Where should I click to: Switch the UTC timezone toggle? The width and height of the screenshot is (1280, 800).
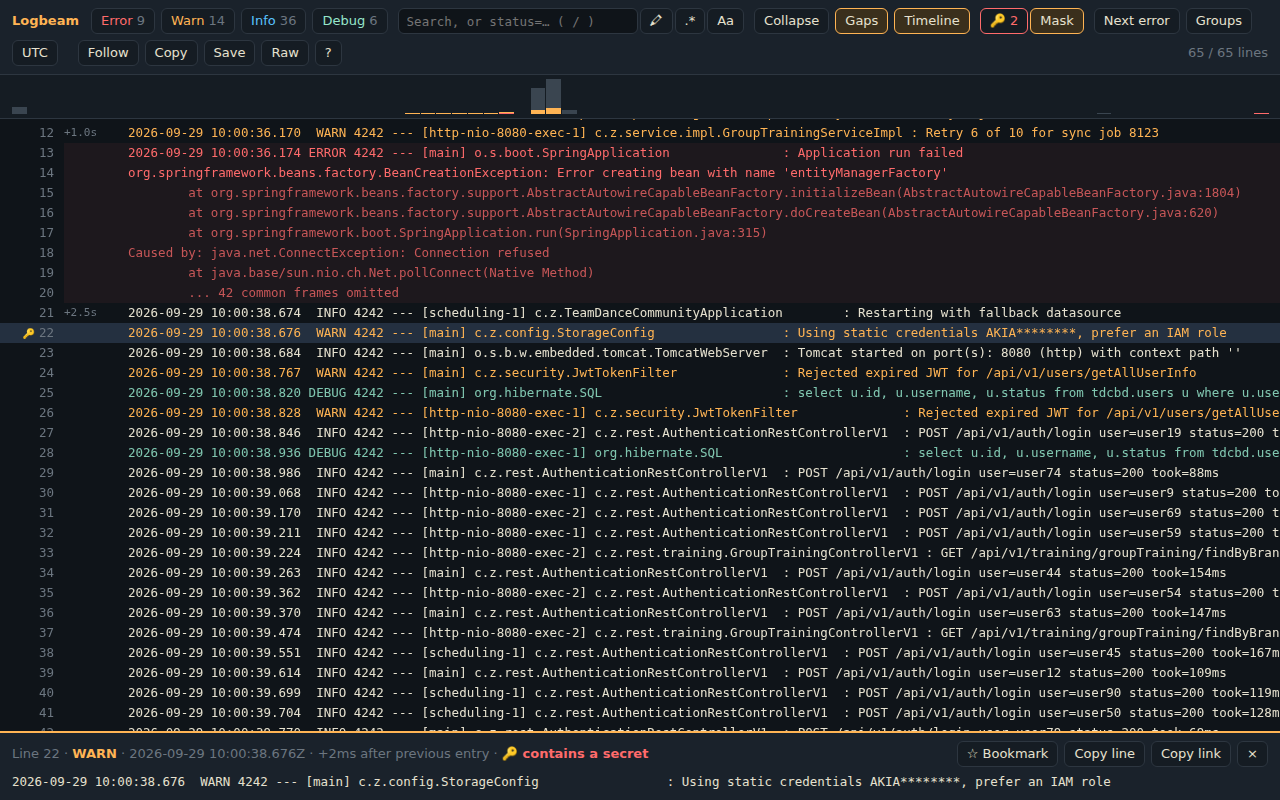pyautogui.click(x=35, y=53)
